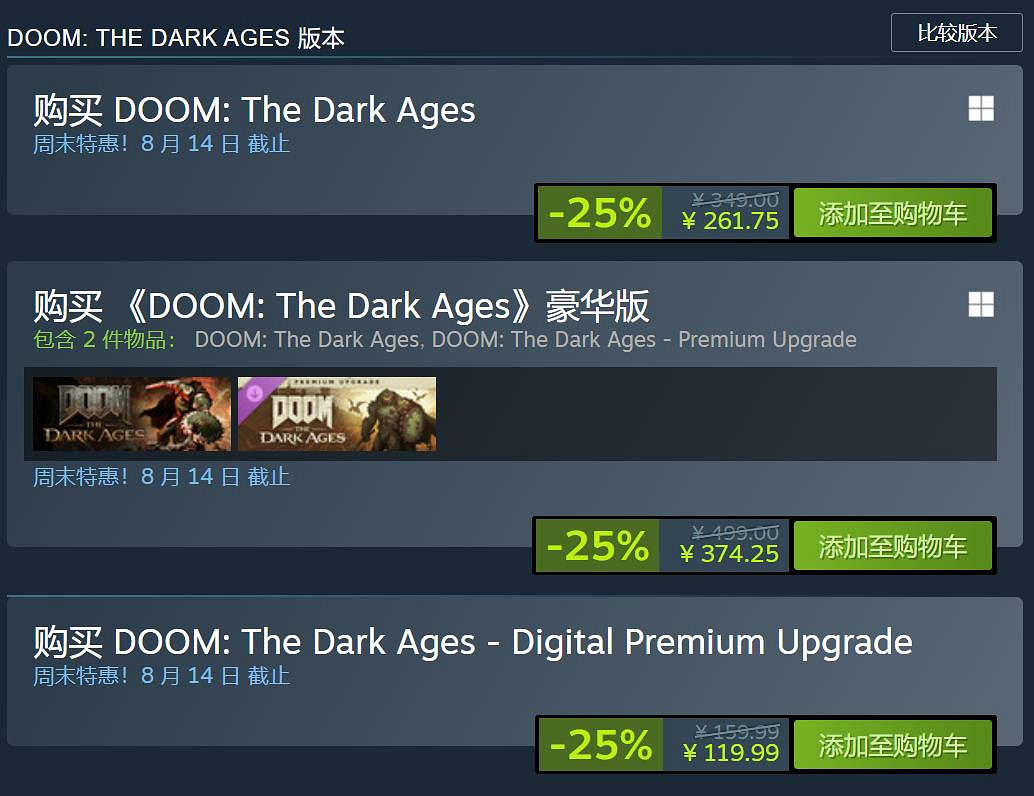Click the "DOOM: The Dark Ages," included item link

[x=309, y=339]
